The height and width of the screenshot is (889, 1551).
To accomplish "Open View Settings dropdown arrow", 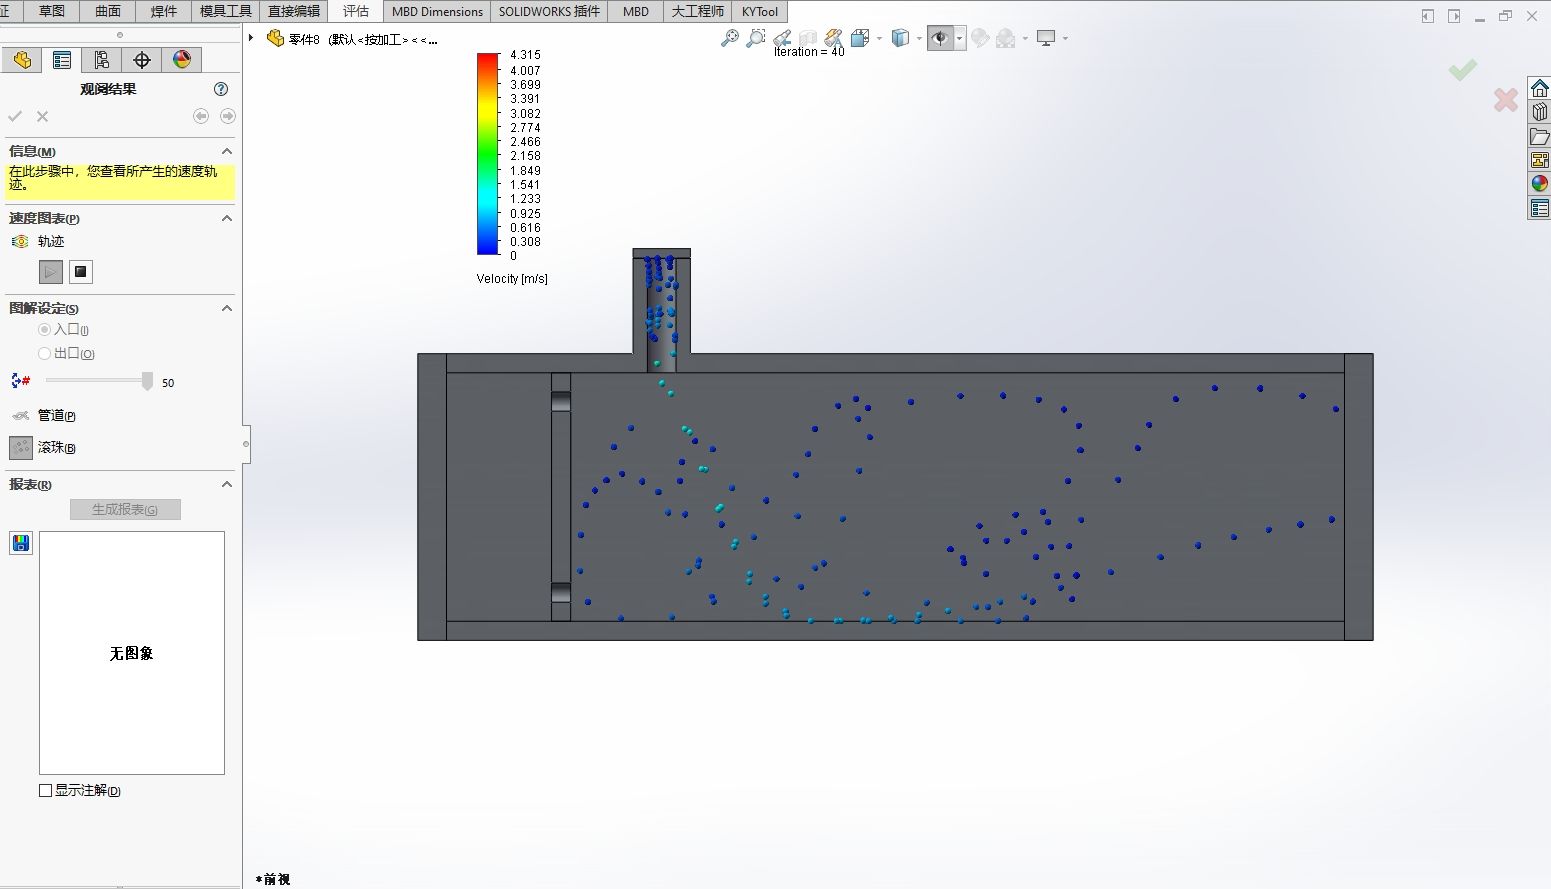I will point(1065,38).
